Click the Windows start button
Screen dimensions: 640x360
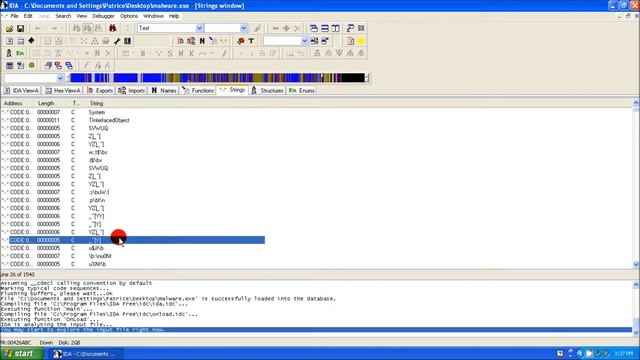tap(21, 353)
